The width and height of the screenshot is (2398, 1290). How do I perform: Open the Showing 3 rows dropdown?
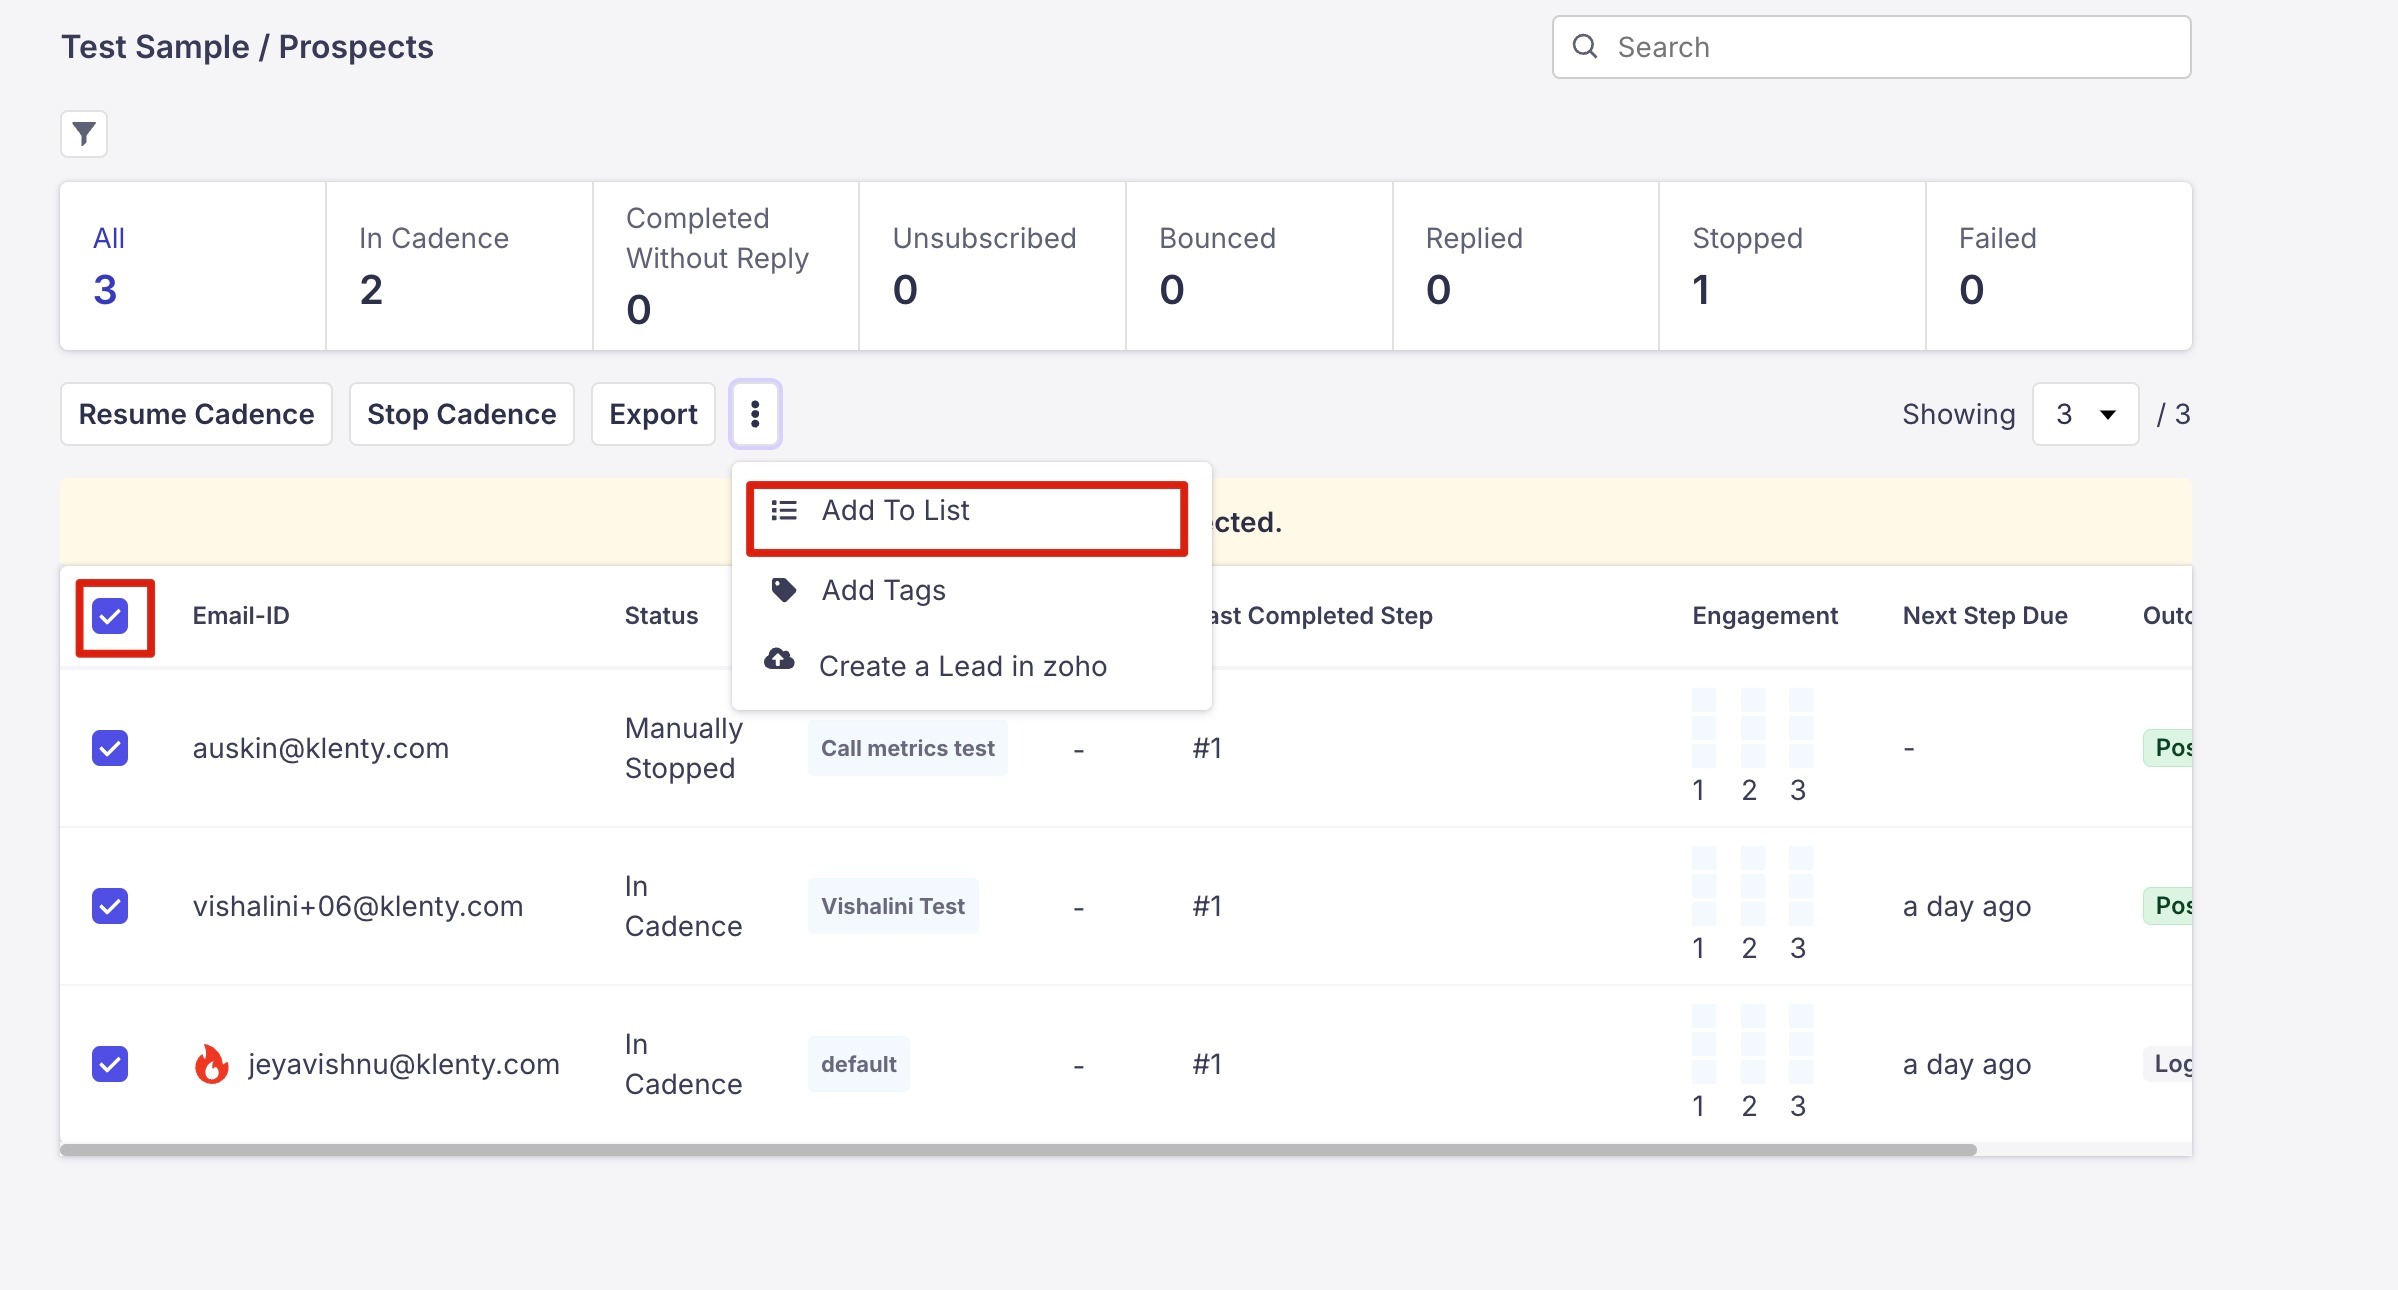(2085, 414)
